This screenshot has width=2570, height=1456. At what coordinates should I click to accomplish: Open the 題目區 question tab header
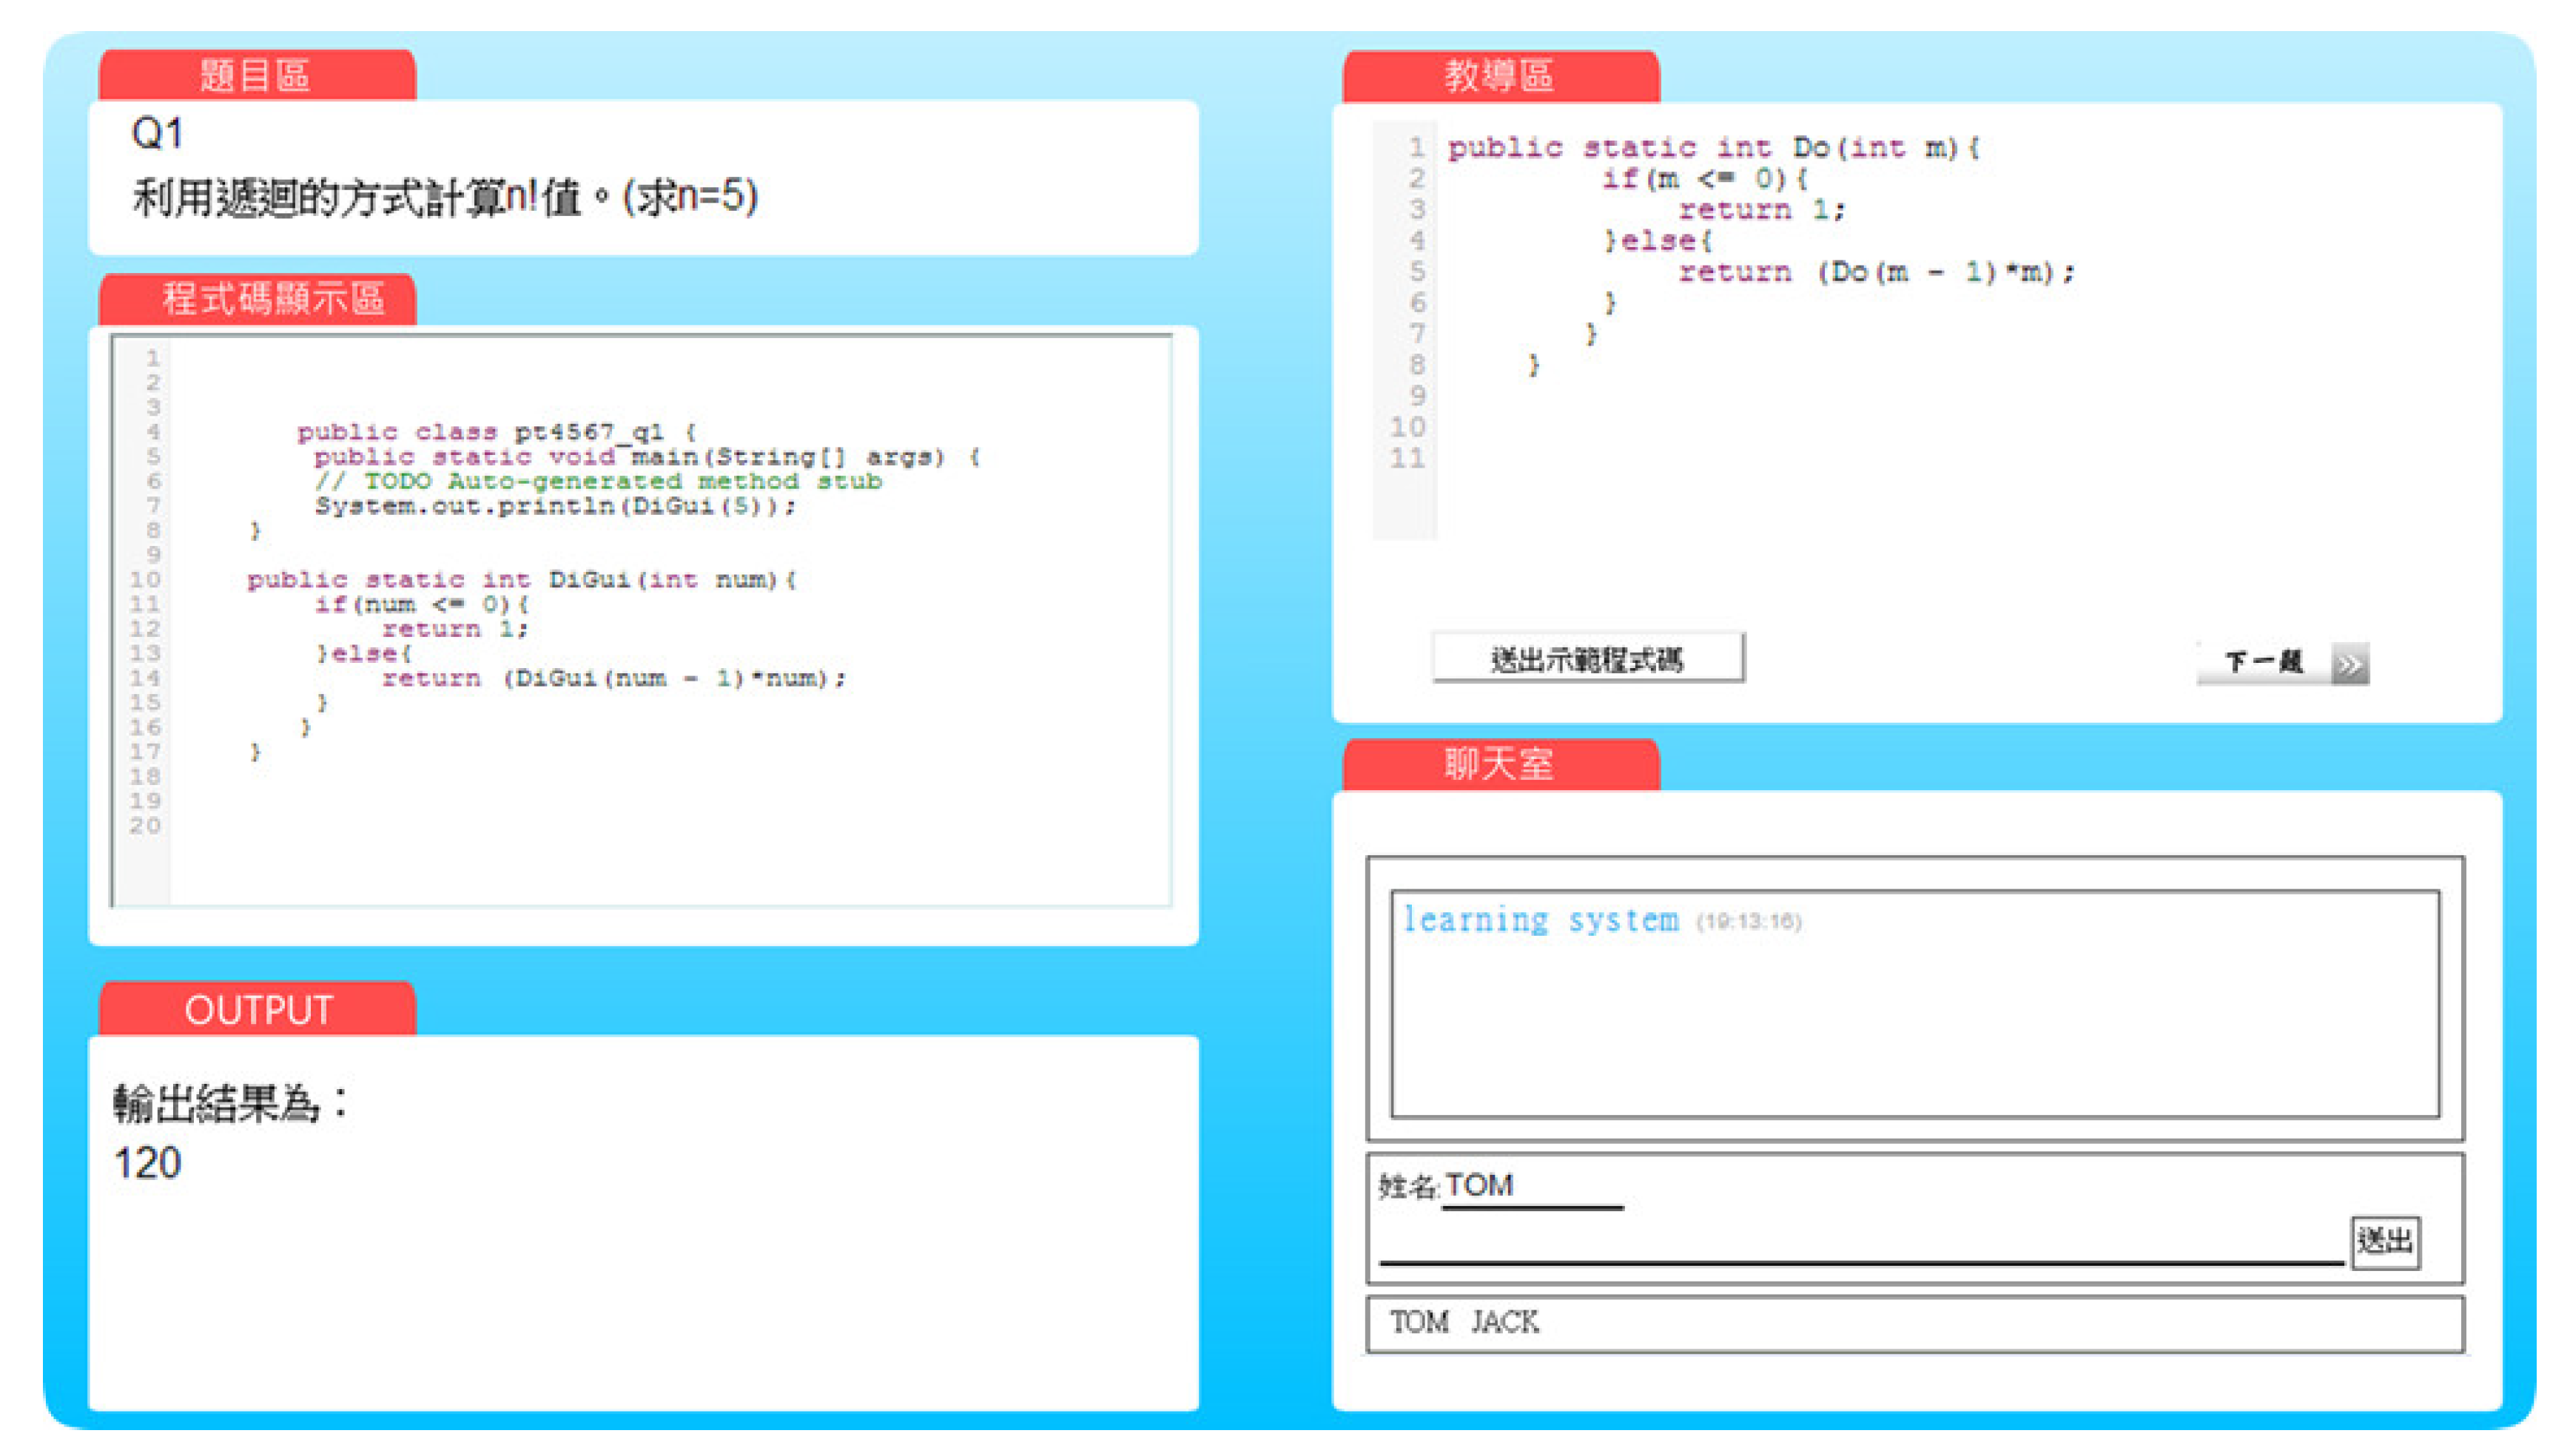point(256,76)
